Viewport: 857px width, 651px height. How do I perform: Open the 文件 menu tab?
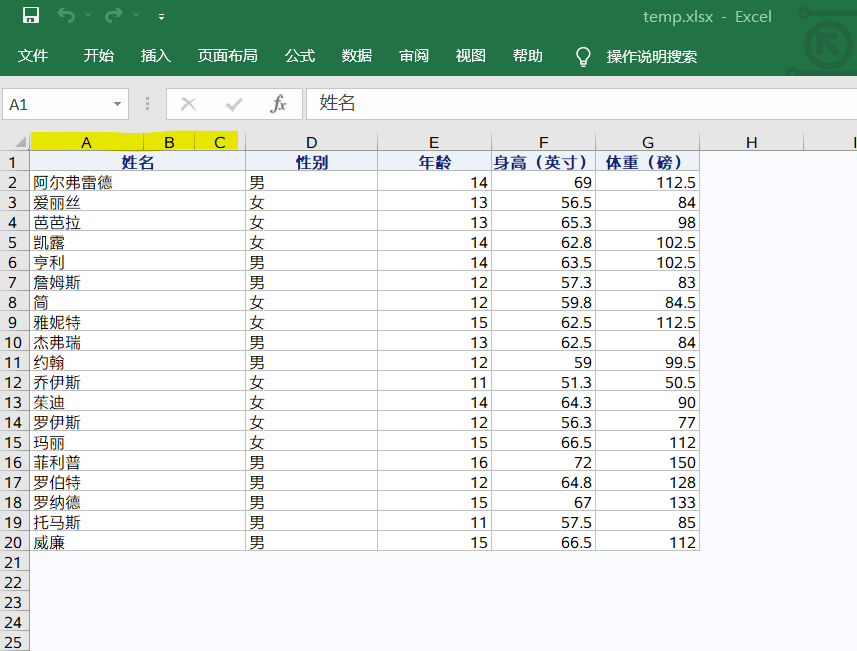tap(33, 56)
